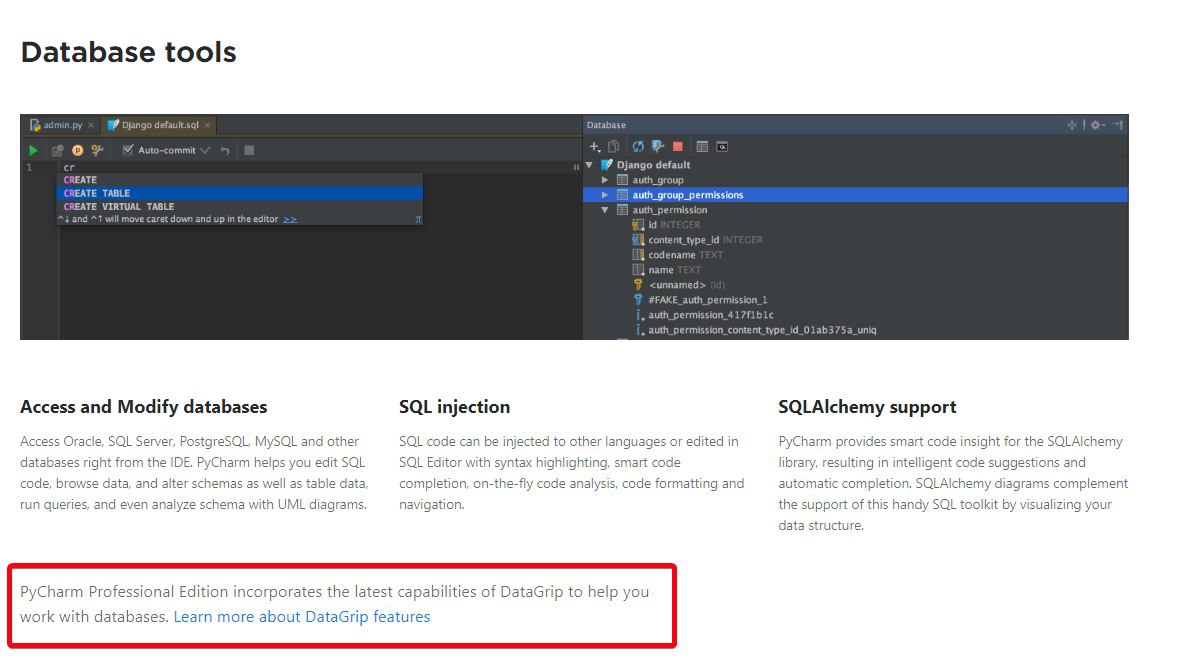
Task: Click the orange P parameters icon
Action: [77, 150]
